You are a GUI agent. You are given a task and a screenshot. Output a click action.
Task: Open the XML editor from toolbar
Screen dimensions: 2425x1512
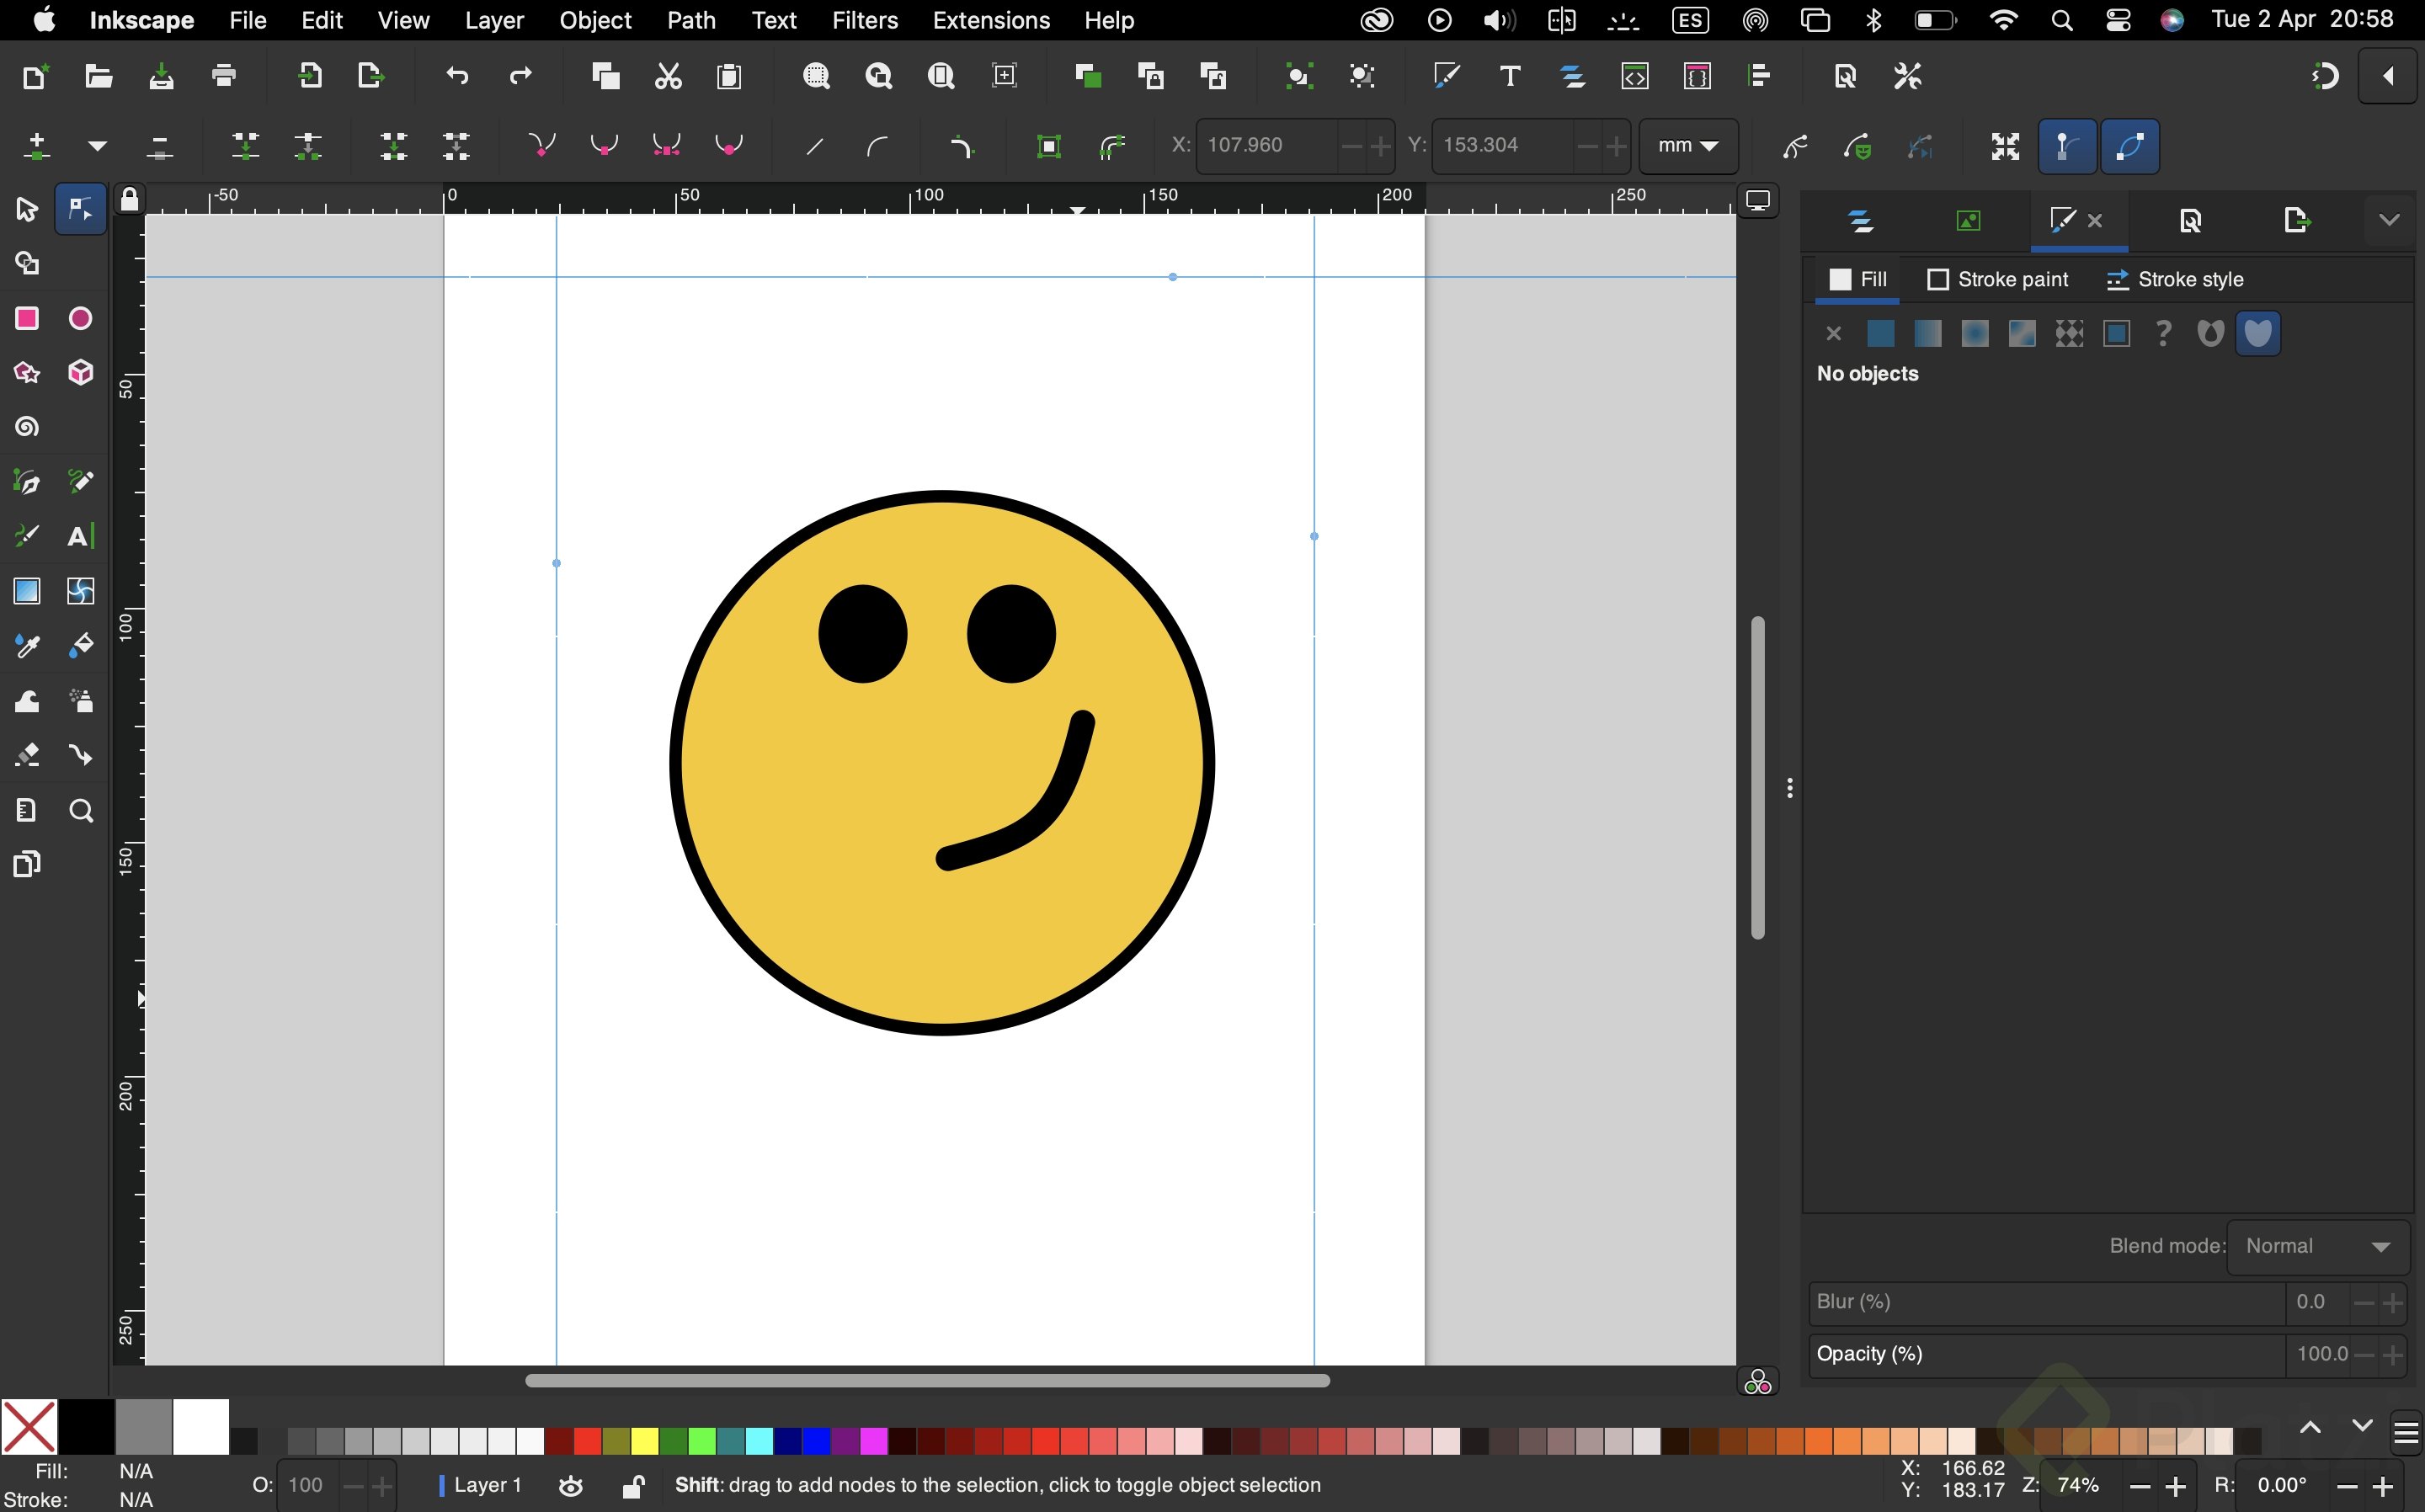click(x=1634, y=76)
